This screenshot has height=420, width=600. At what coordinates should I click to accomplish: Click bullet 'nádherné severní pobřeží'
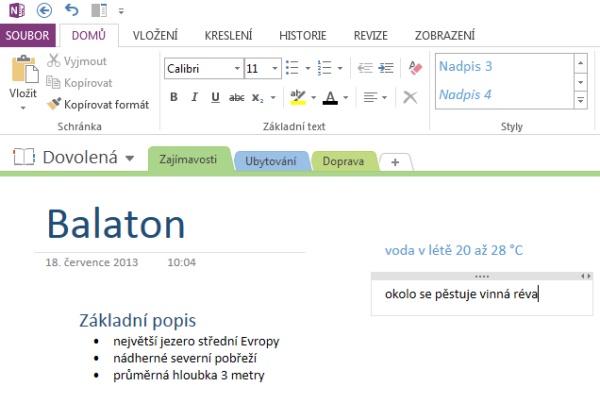185,358
